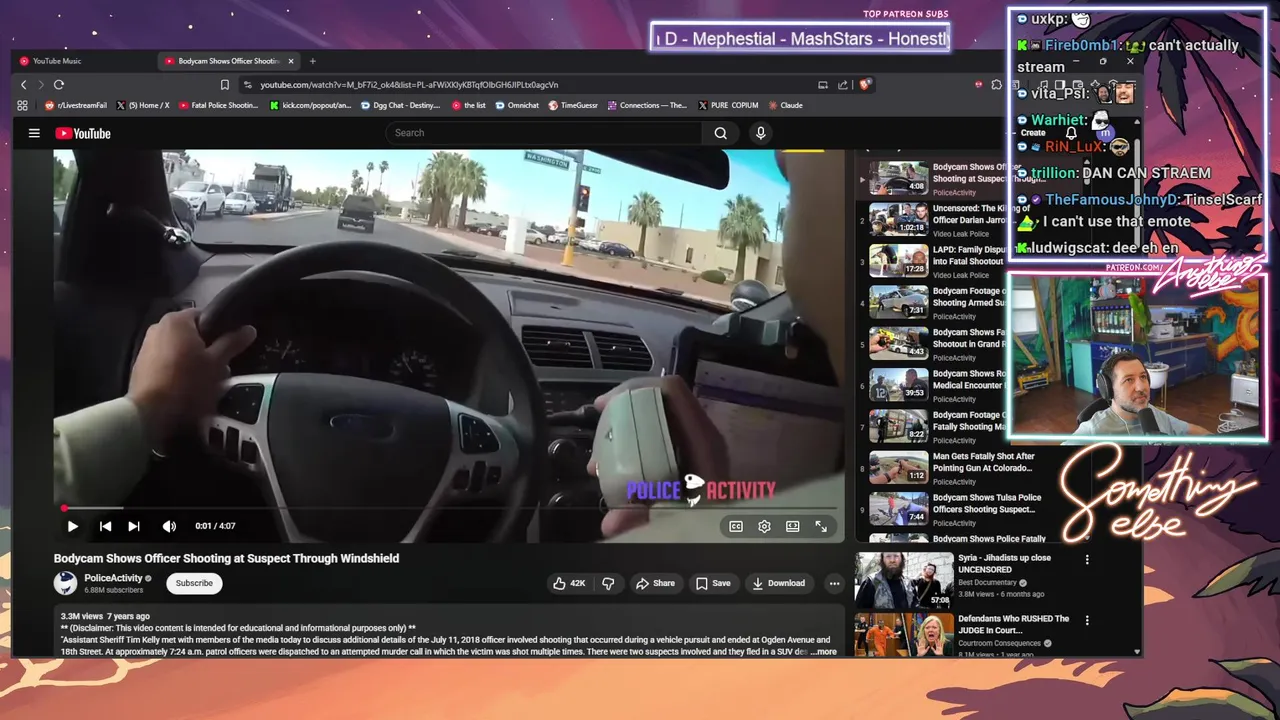This screenshot has height=720, width=1280.
Task: Click the YouTube search magnifier button
Action: pyautogui.click(x=720, y=133)
